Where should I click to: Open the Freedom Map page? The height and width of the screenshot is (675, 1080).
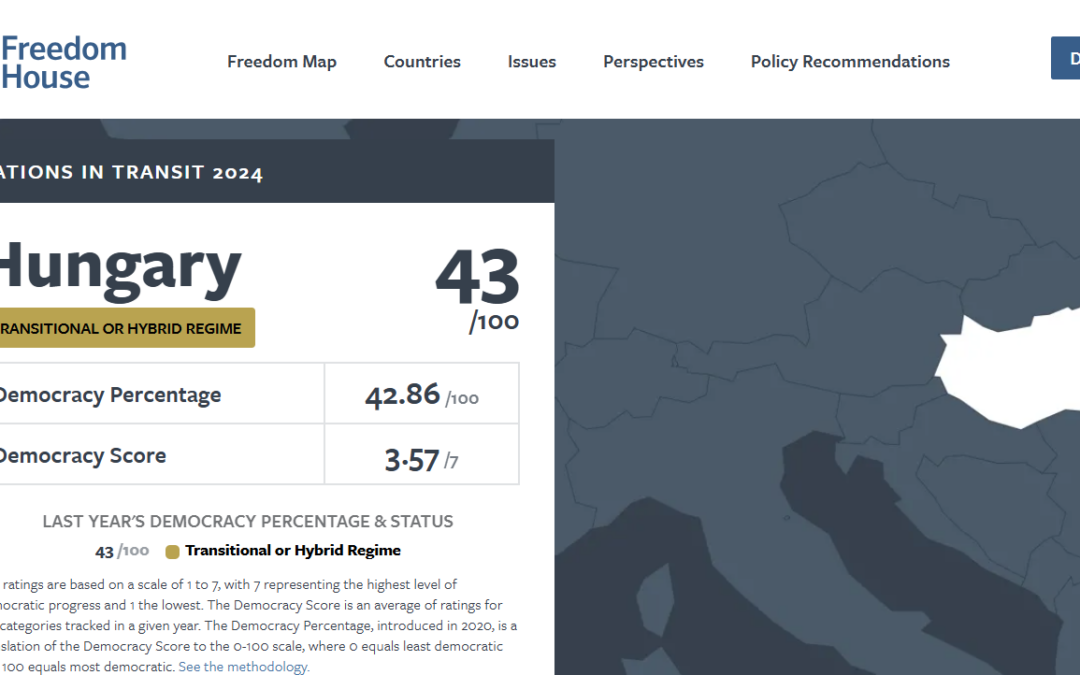pyautogui.click(x=281, y=61)
